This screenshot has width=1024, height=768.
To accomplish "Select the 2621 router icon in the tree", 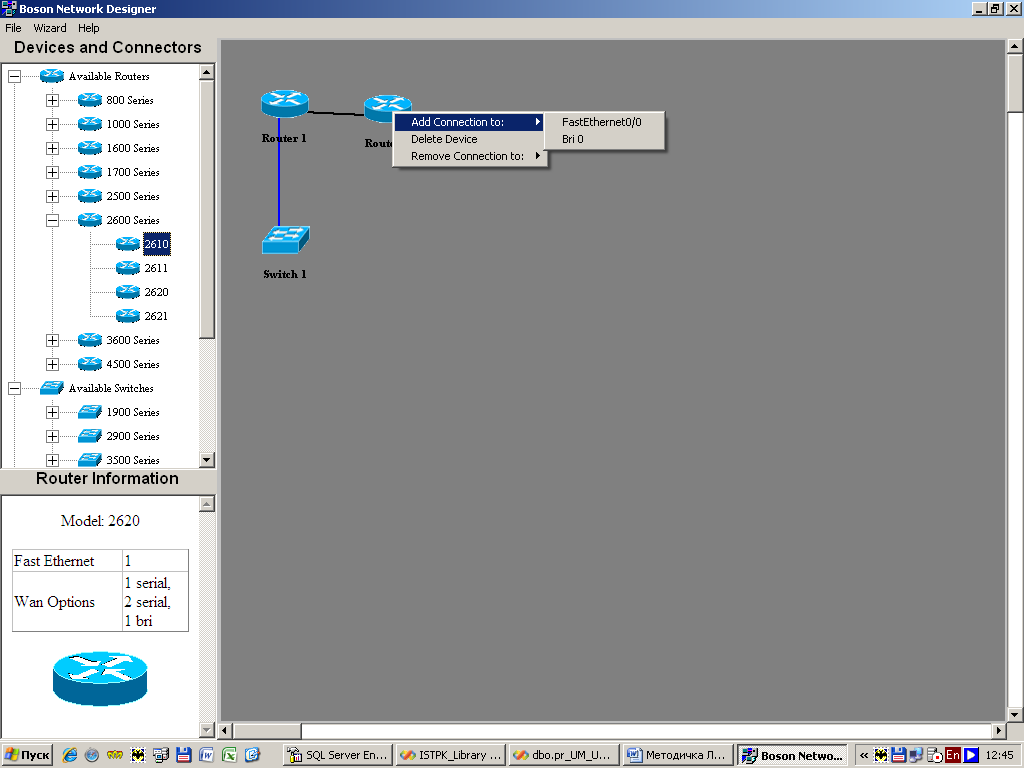I will (128, 316).
